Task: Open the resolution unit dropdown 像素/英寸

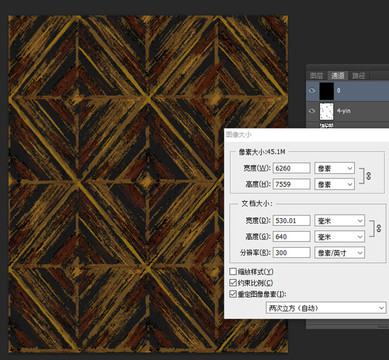Action: point(339,253)
